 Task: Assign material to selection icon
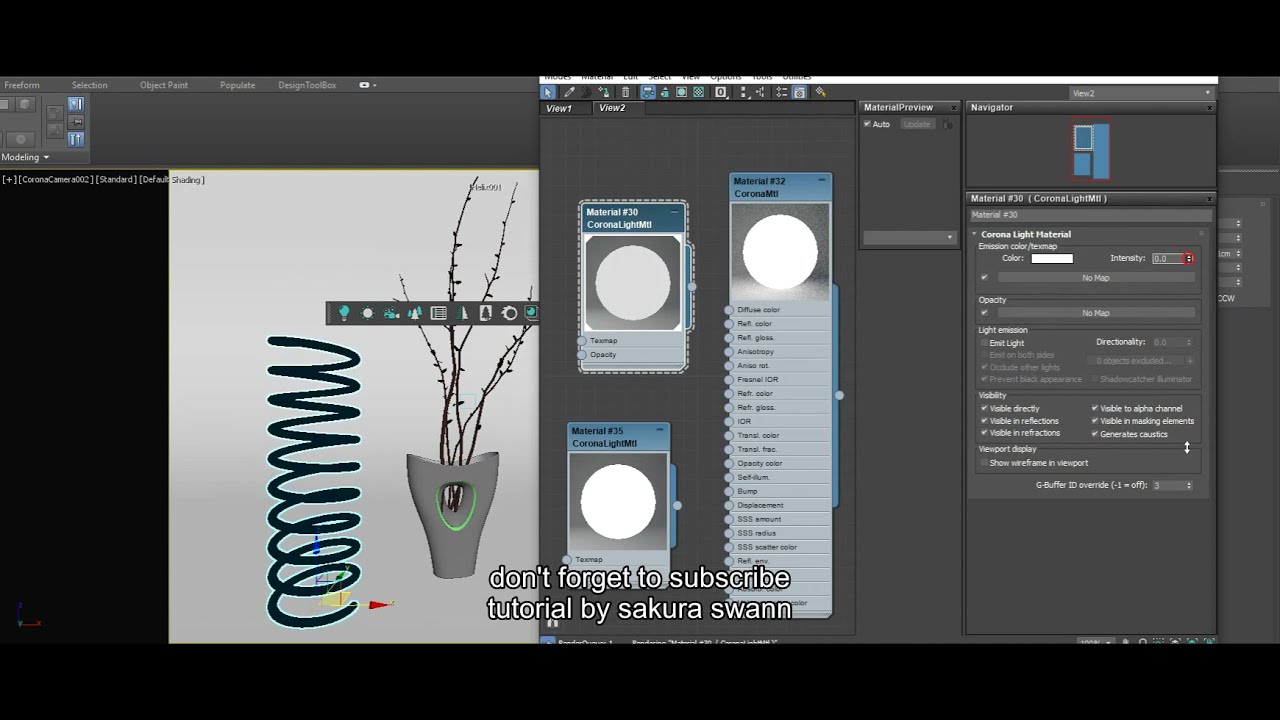604,92
